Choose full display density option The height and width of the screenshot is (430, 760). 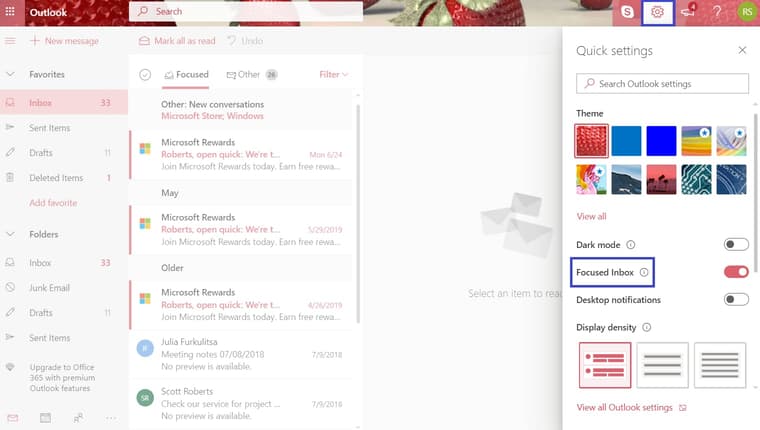click(x=605, y=365)
